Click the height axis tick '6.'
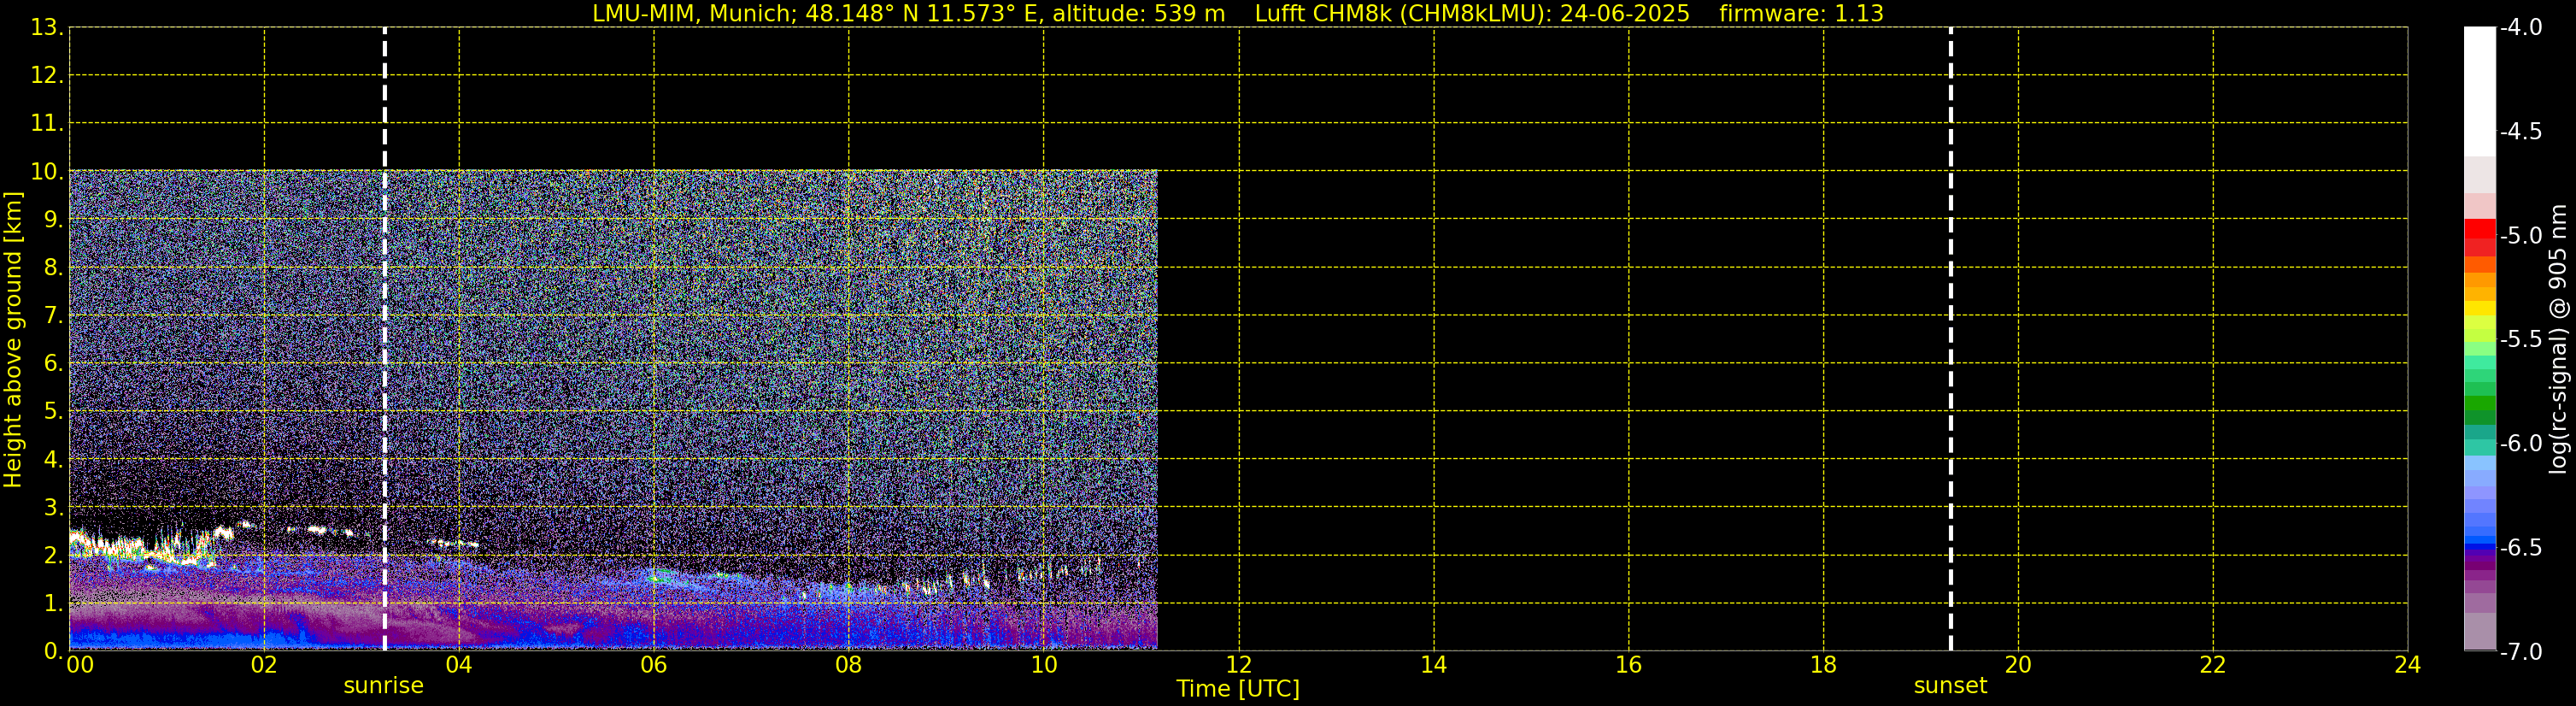This screenshot has width=2576, height=706. pos(52,364)
